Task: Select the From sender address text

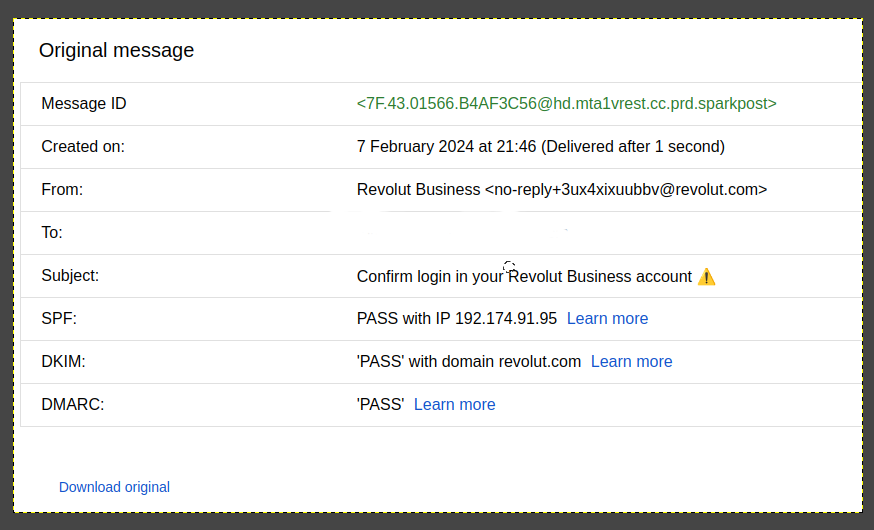Action: coord(562,189)
